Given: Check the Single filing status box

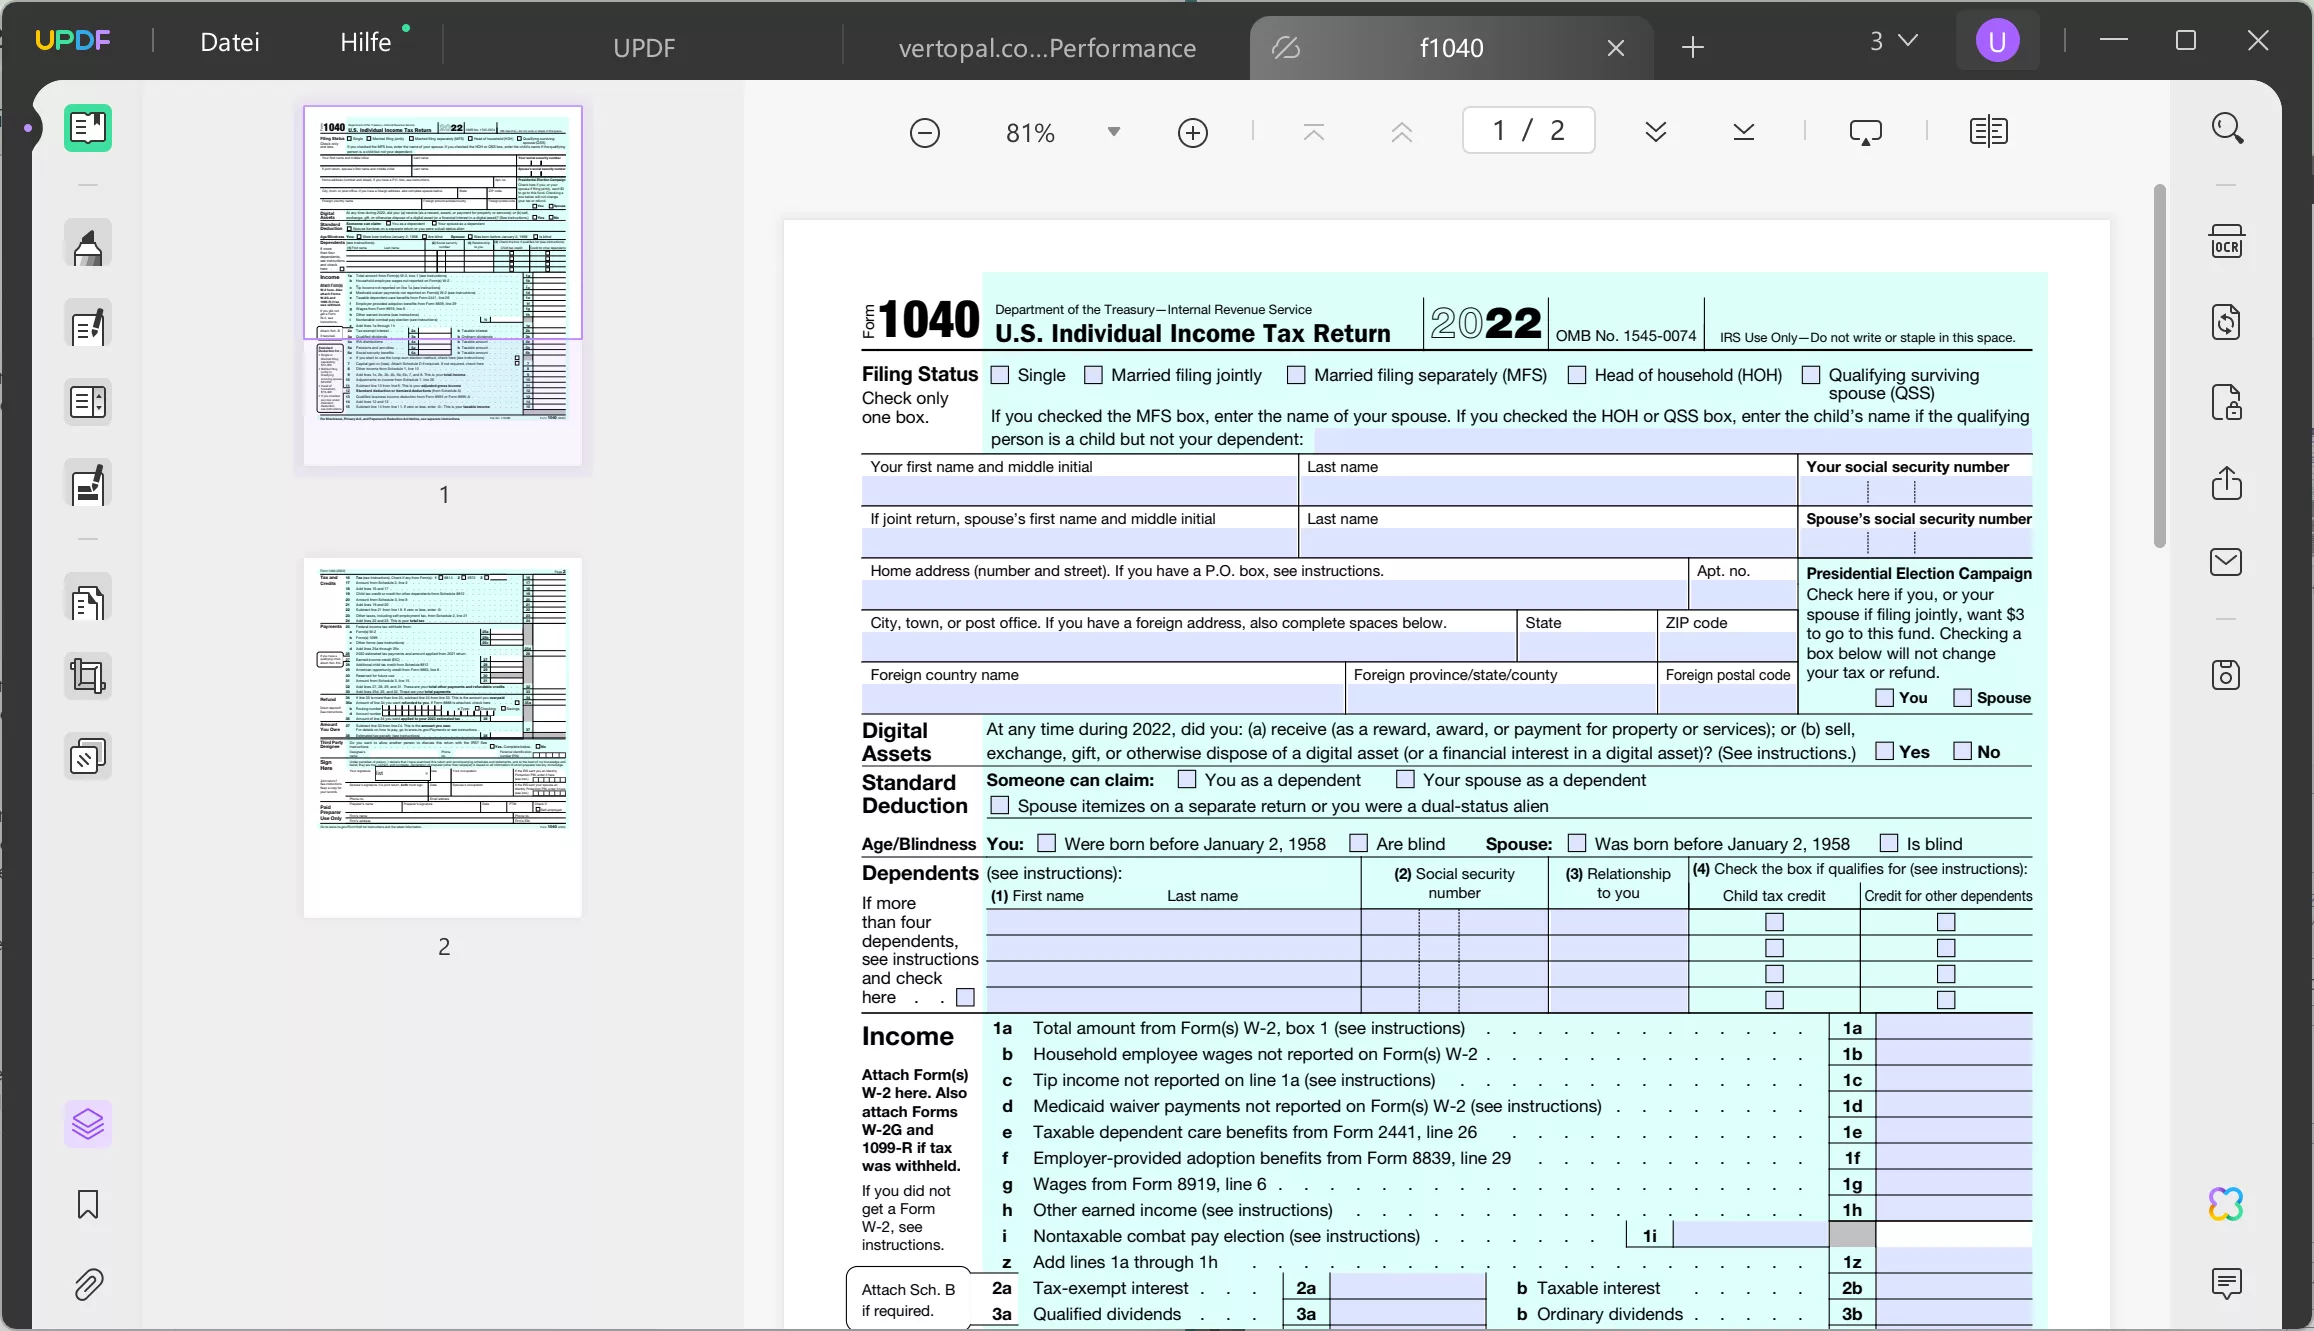Looking at the screenshot, I should [x=1001, y=374].
